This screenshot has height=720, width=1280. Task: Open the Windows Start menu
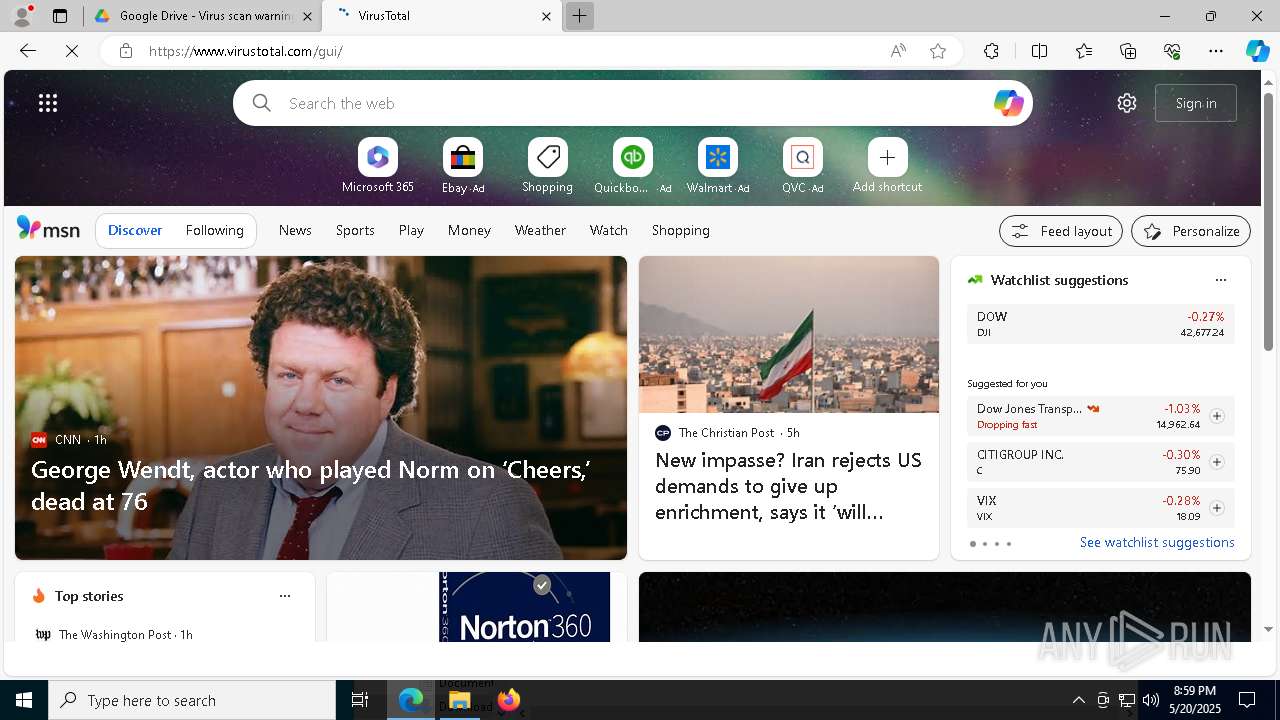24,700
